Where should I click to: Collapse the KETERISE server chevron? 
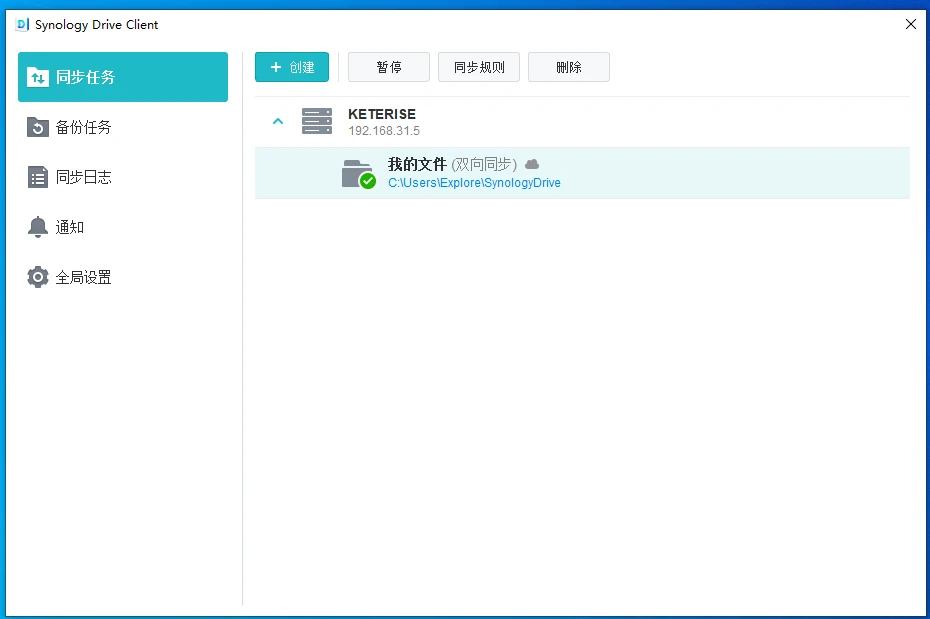click(278, 121)
